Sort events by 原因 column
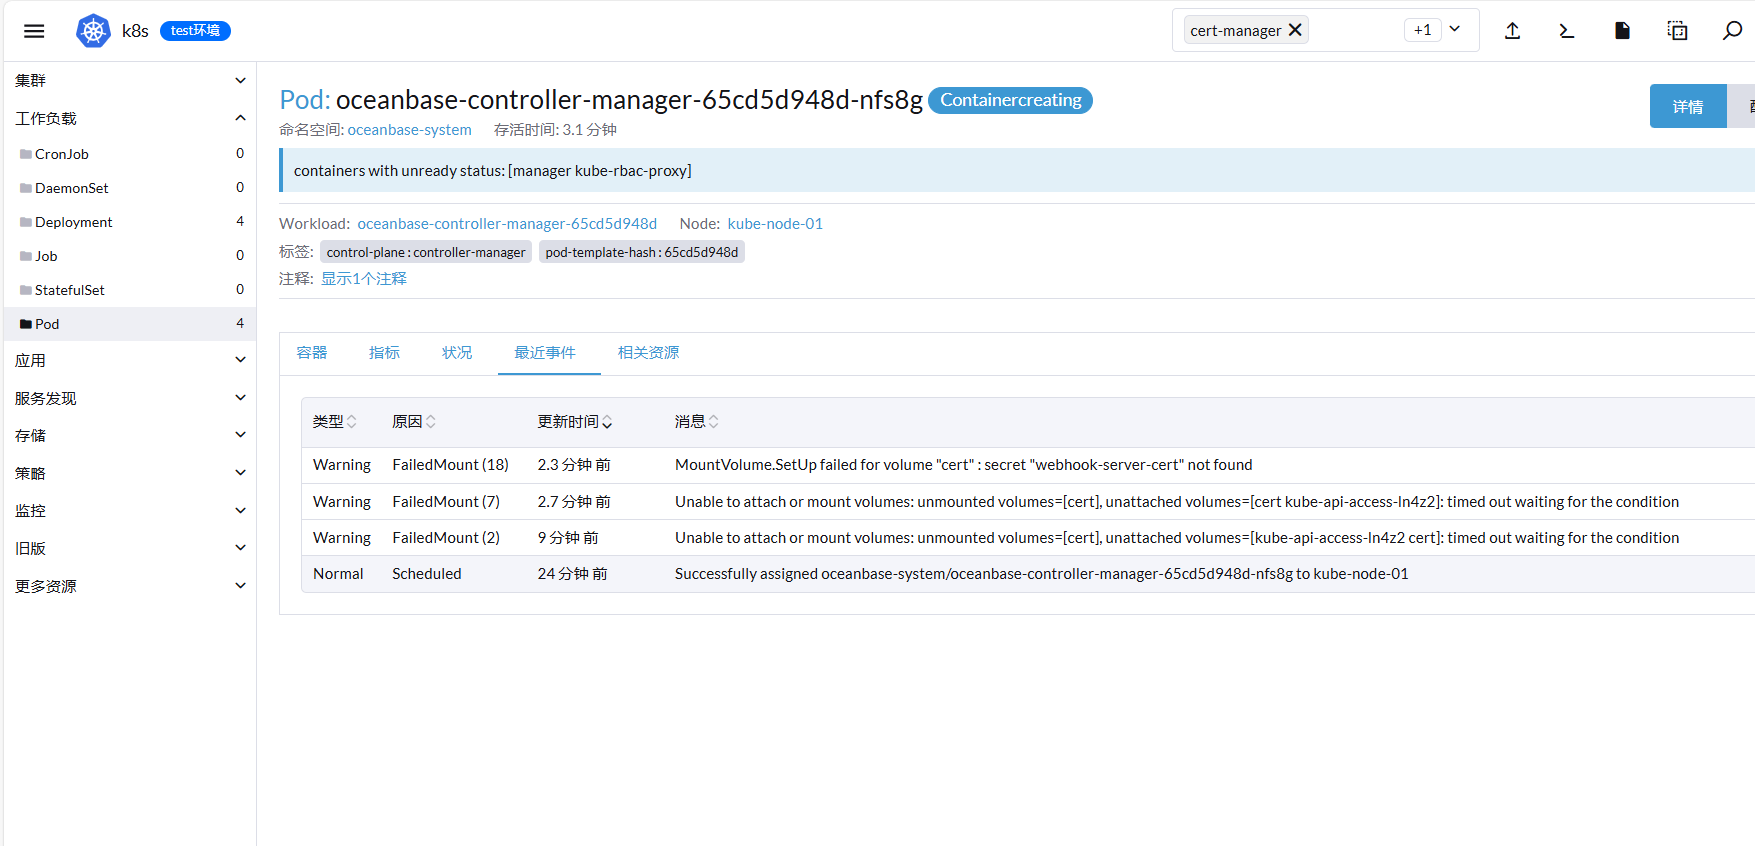 coord(414,422)
